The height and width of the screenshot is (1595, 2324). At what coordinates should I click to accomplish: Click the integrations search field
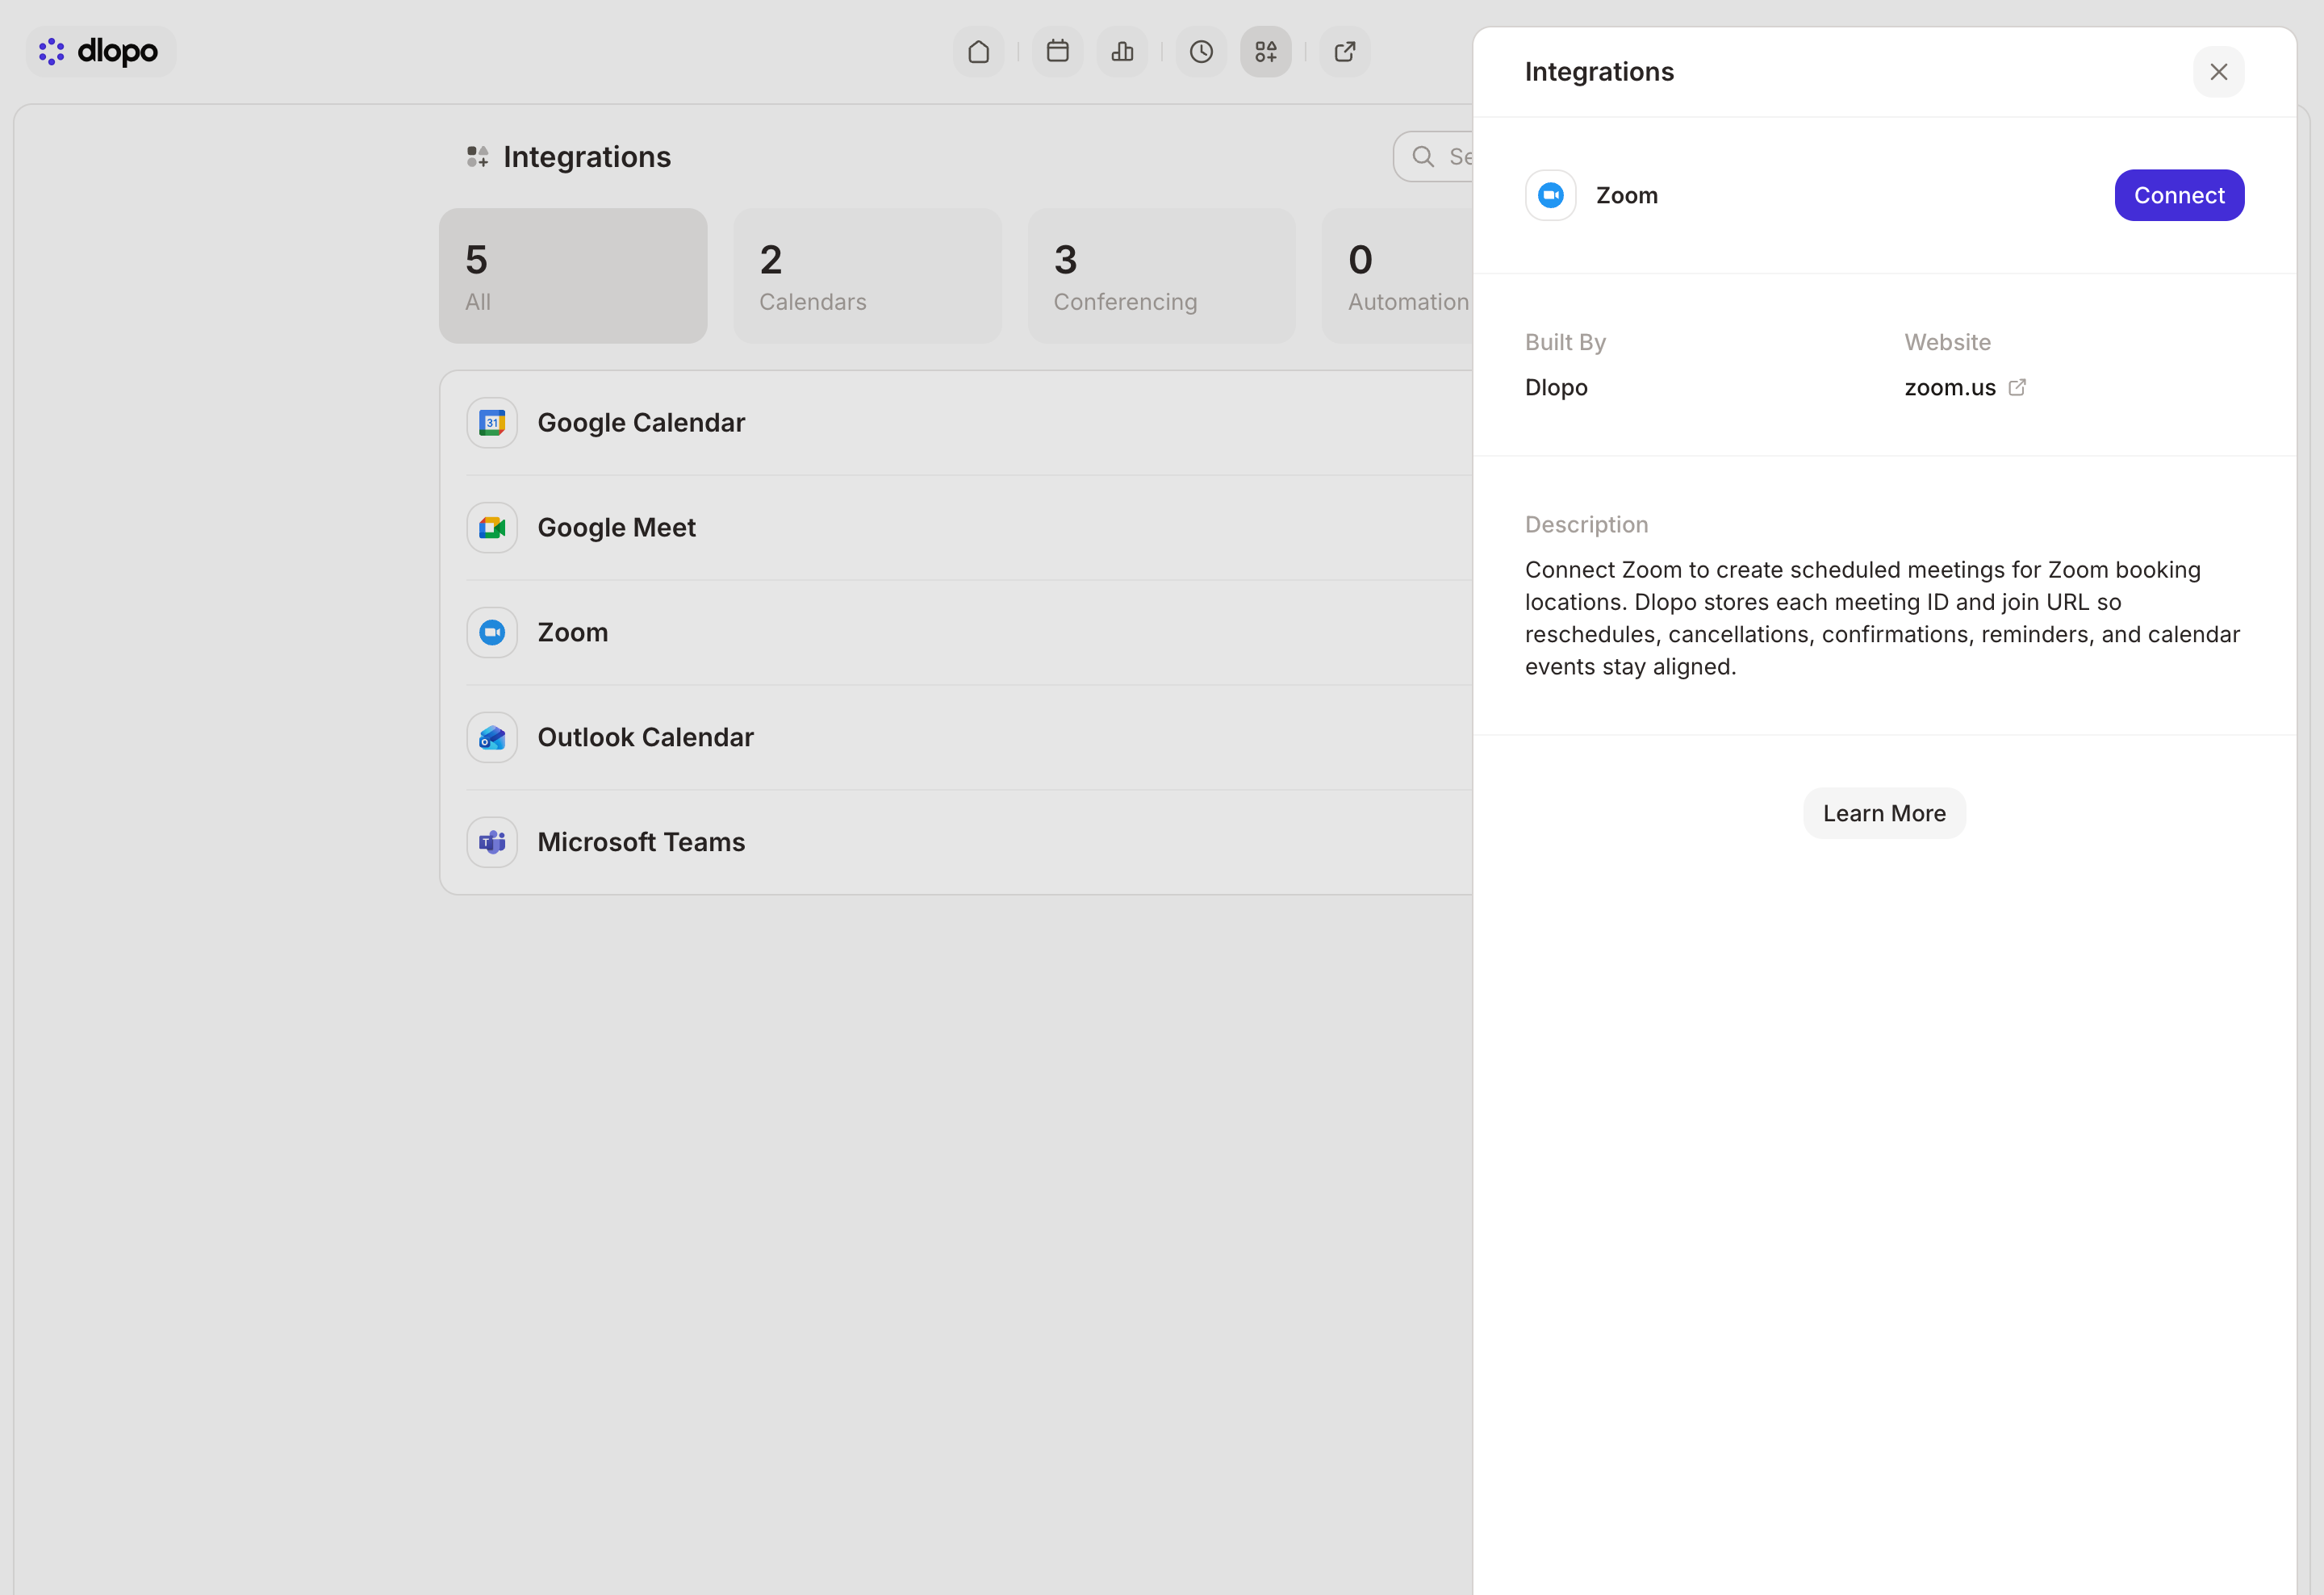1434,157
